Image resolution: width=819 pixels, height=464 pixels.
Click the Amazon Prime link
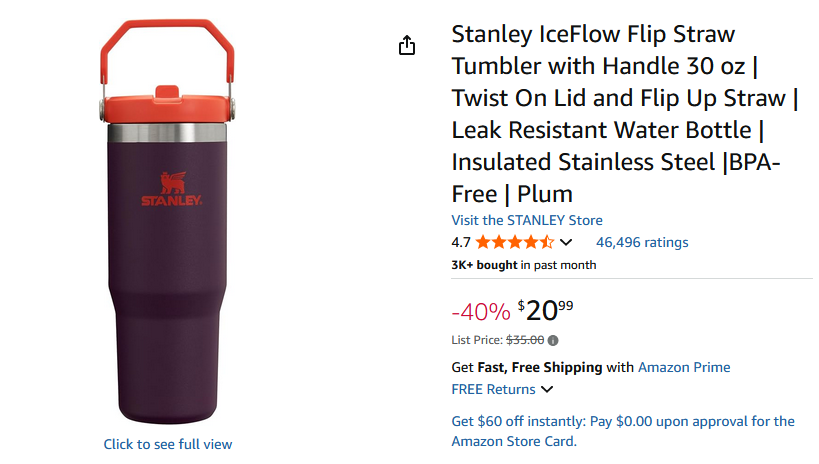(684, 367)
